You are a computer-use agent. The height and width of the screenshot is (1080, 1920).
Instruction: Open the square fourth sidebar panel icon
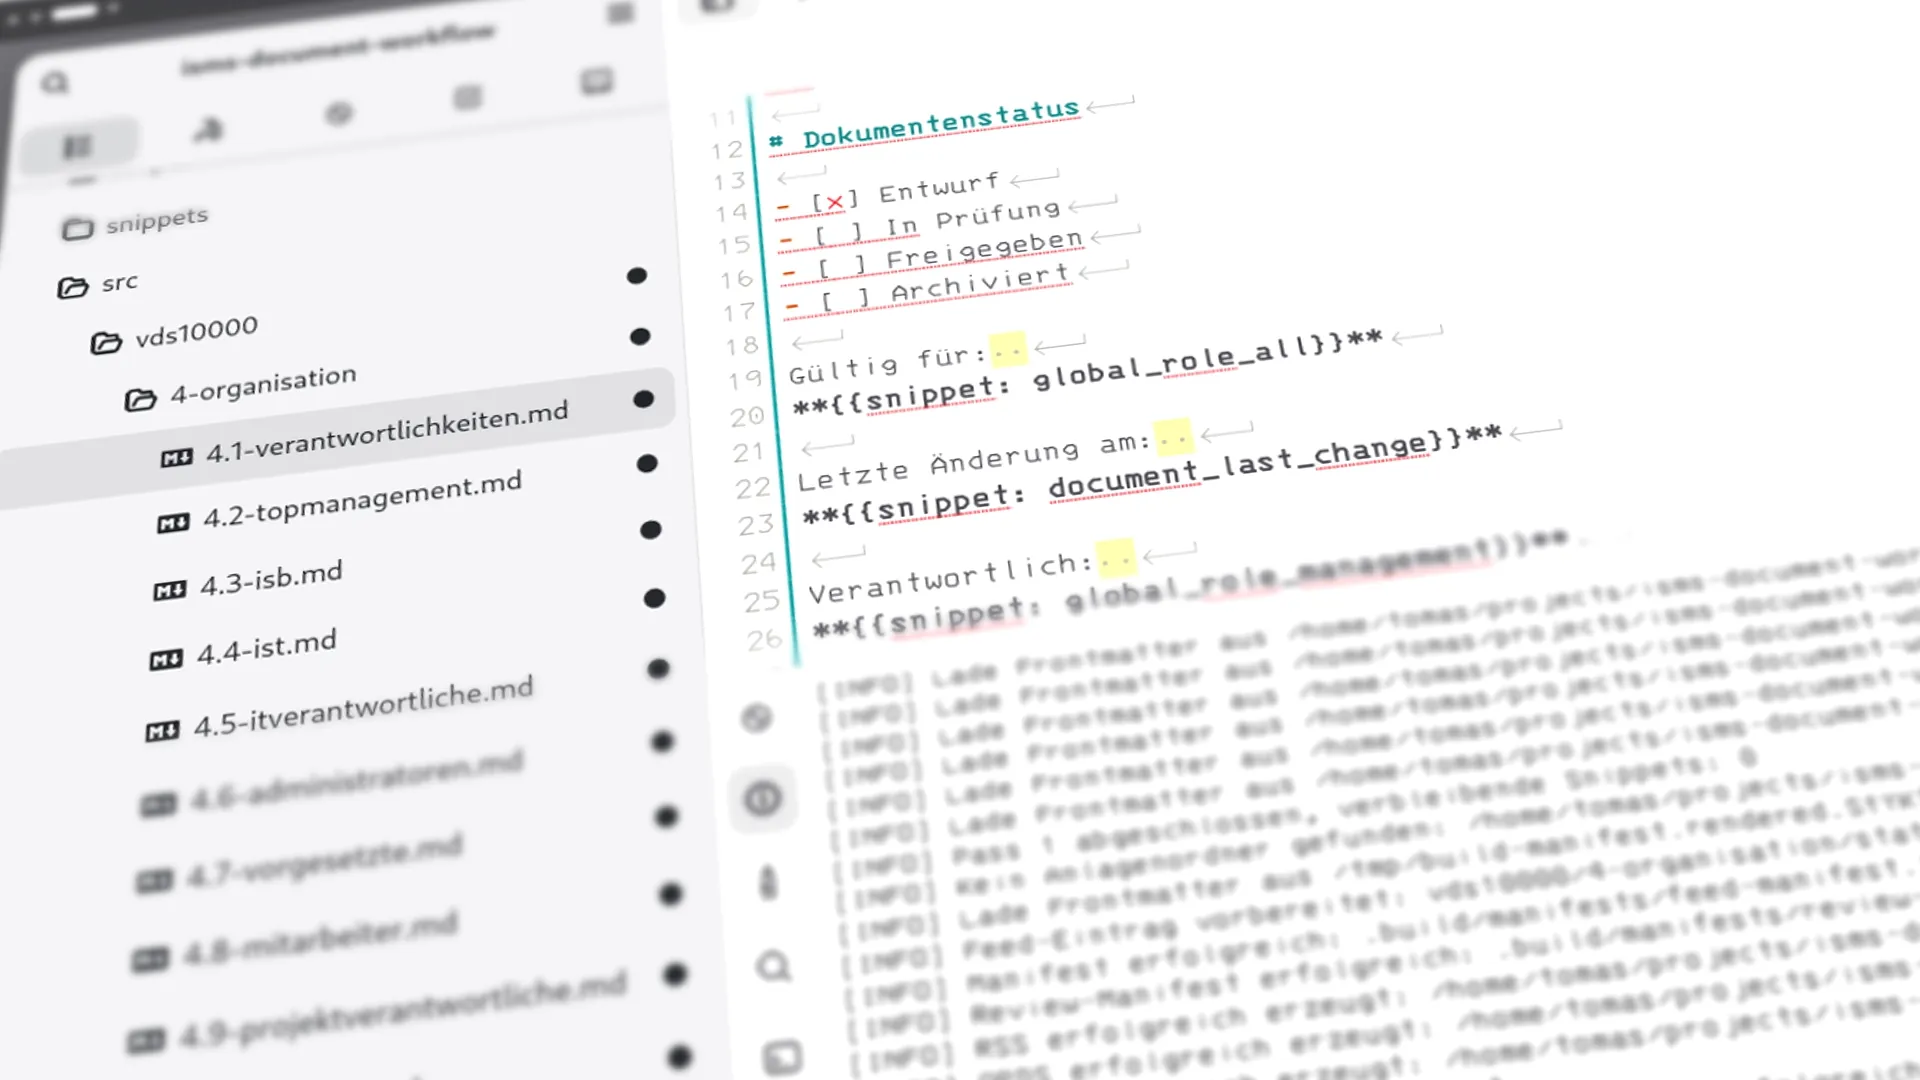[467, 97]
